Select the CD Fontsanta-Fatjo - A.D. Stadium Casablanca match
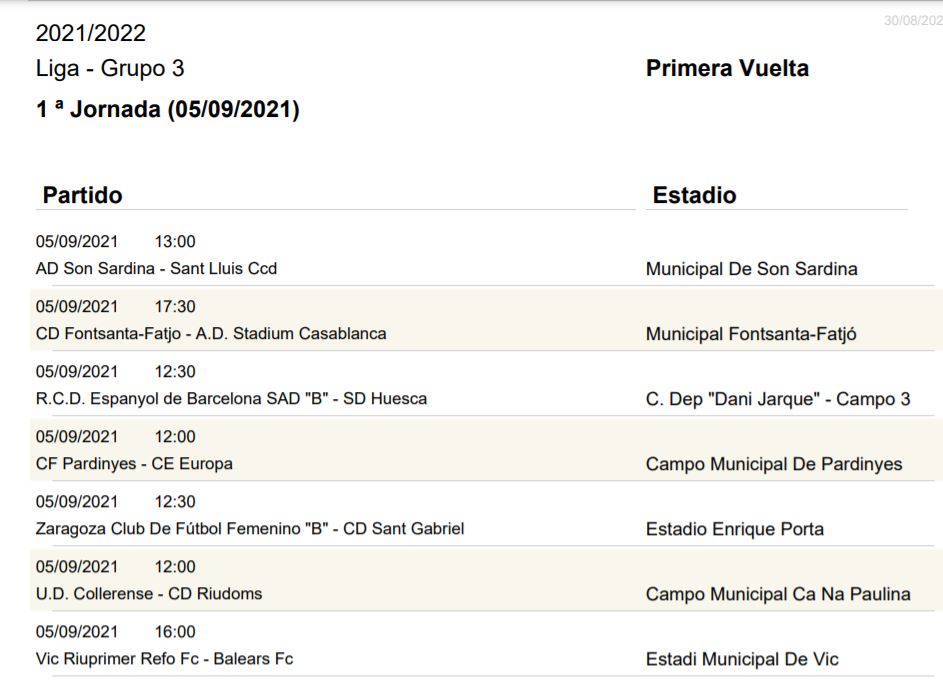The width and height of the screenshot is (943, 689). [x=211, y=333]
